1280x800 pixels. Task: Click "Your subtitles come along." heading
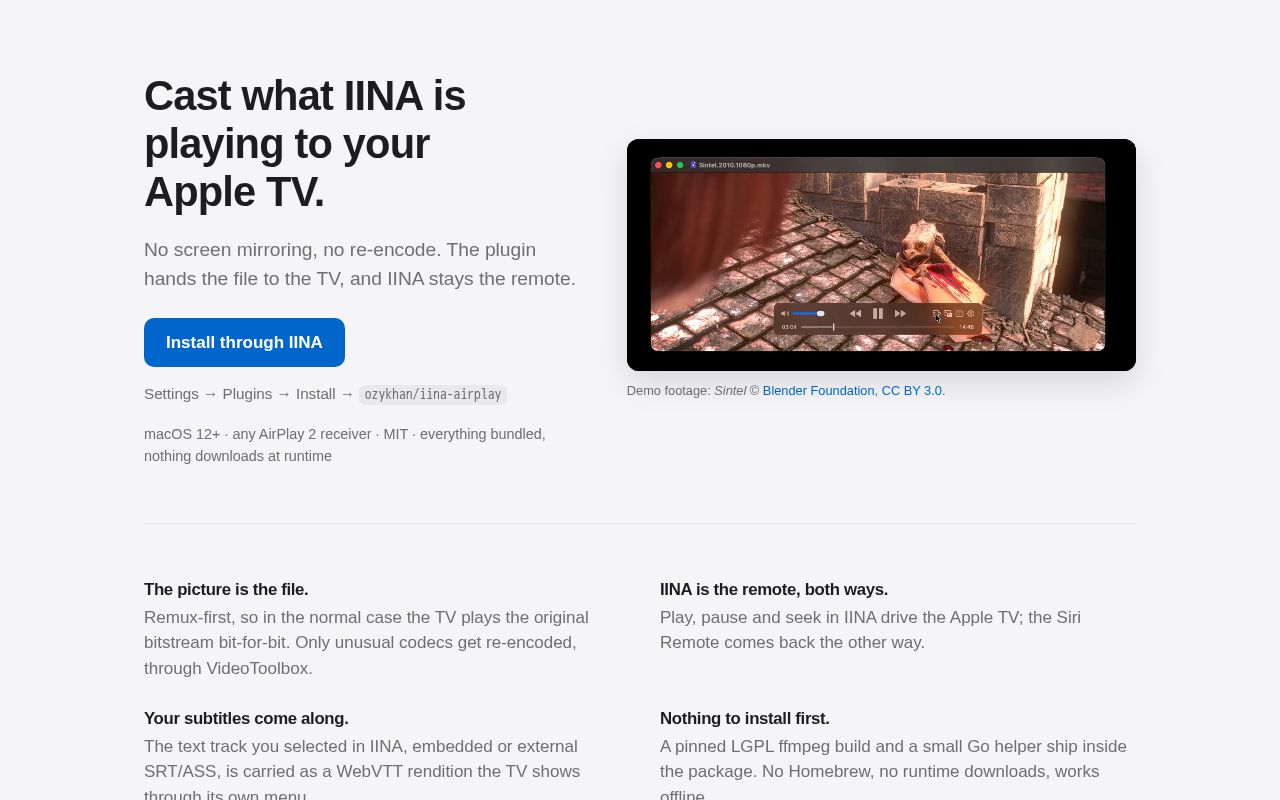pos(246,718)
